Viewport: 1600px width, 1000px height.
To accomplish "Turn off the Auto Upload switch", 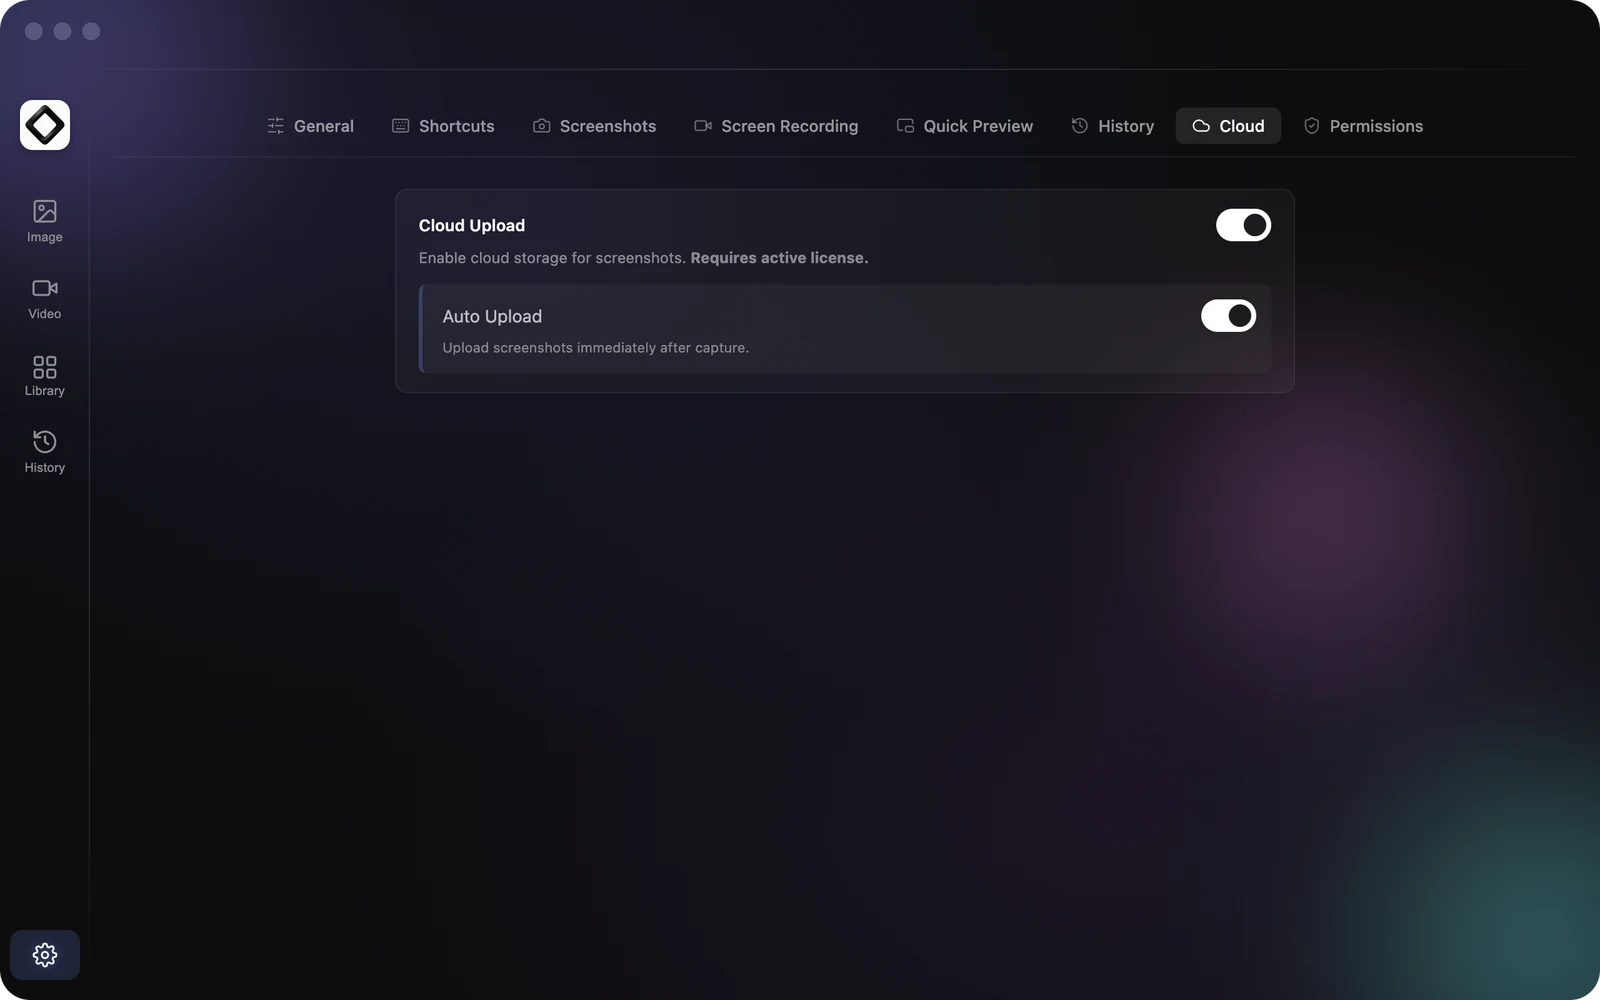I will point(1228,316).
